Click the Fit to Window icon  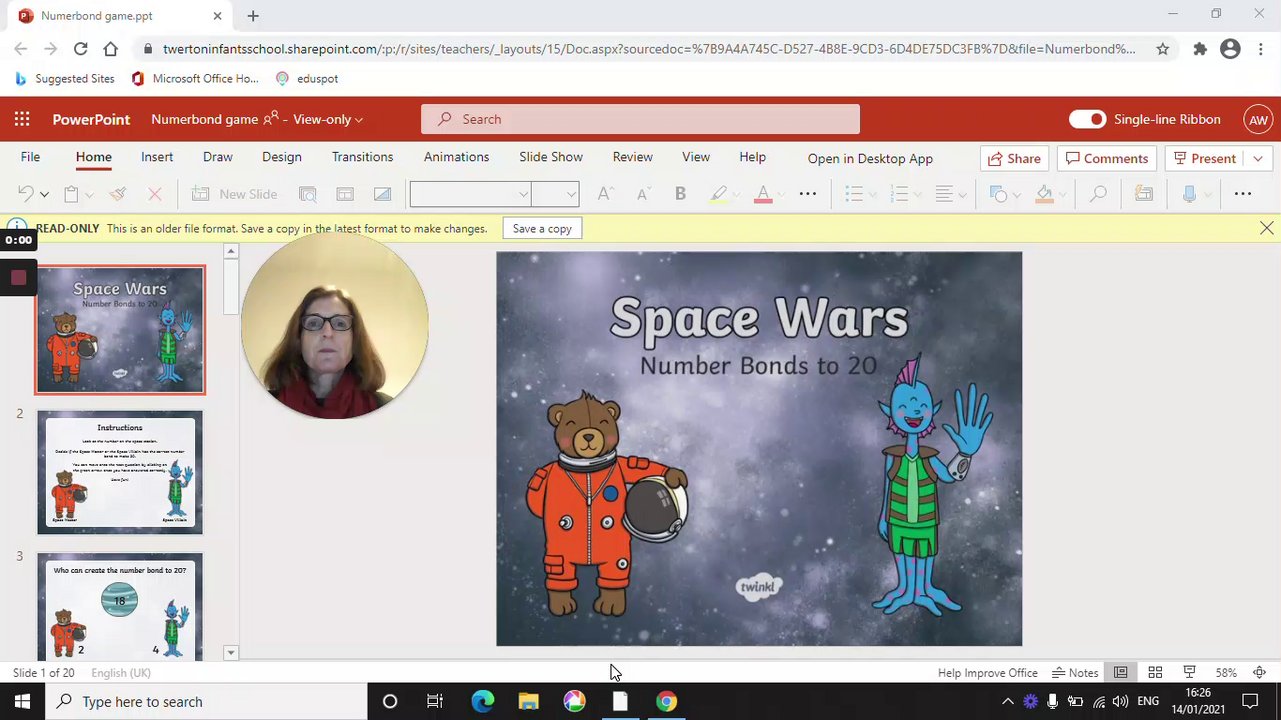(x=1260, y=672)
